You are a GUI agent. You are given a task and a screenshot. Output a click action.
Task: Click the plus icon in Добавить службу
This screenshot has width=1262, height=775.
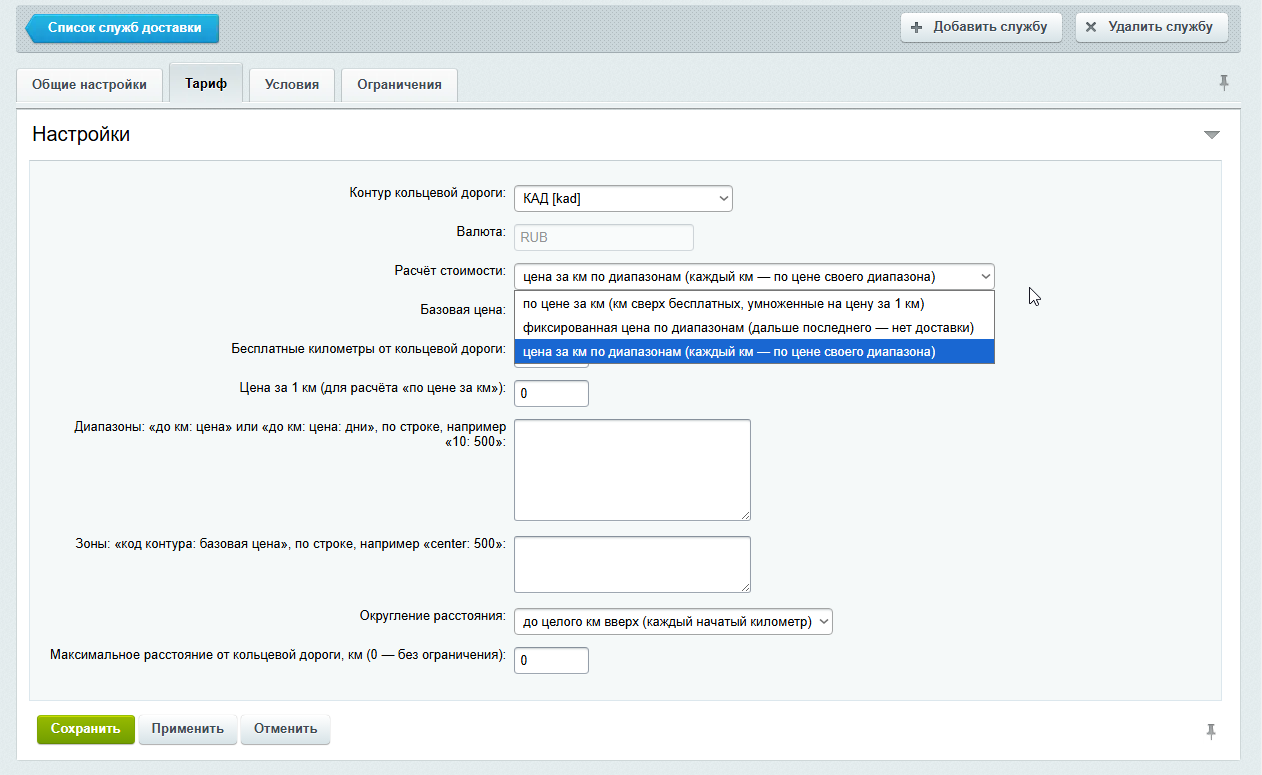pyautogui.click(x=917, y=28)
